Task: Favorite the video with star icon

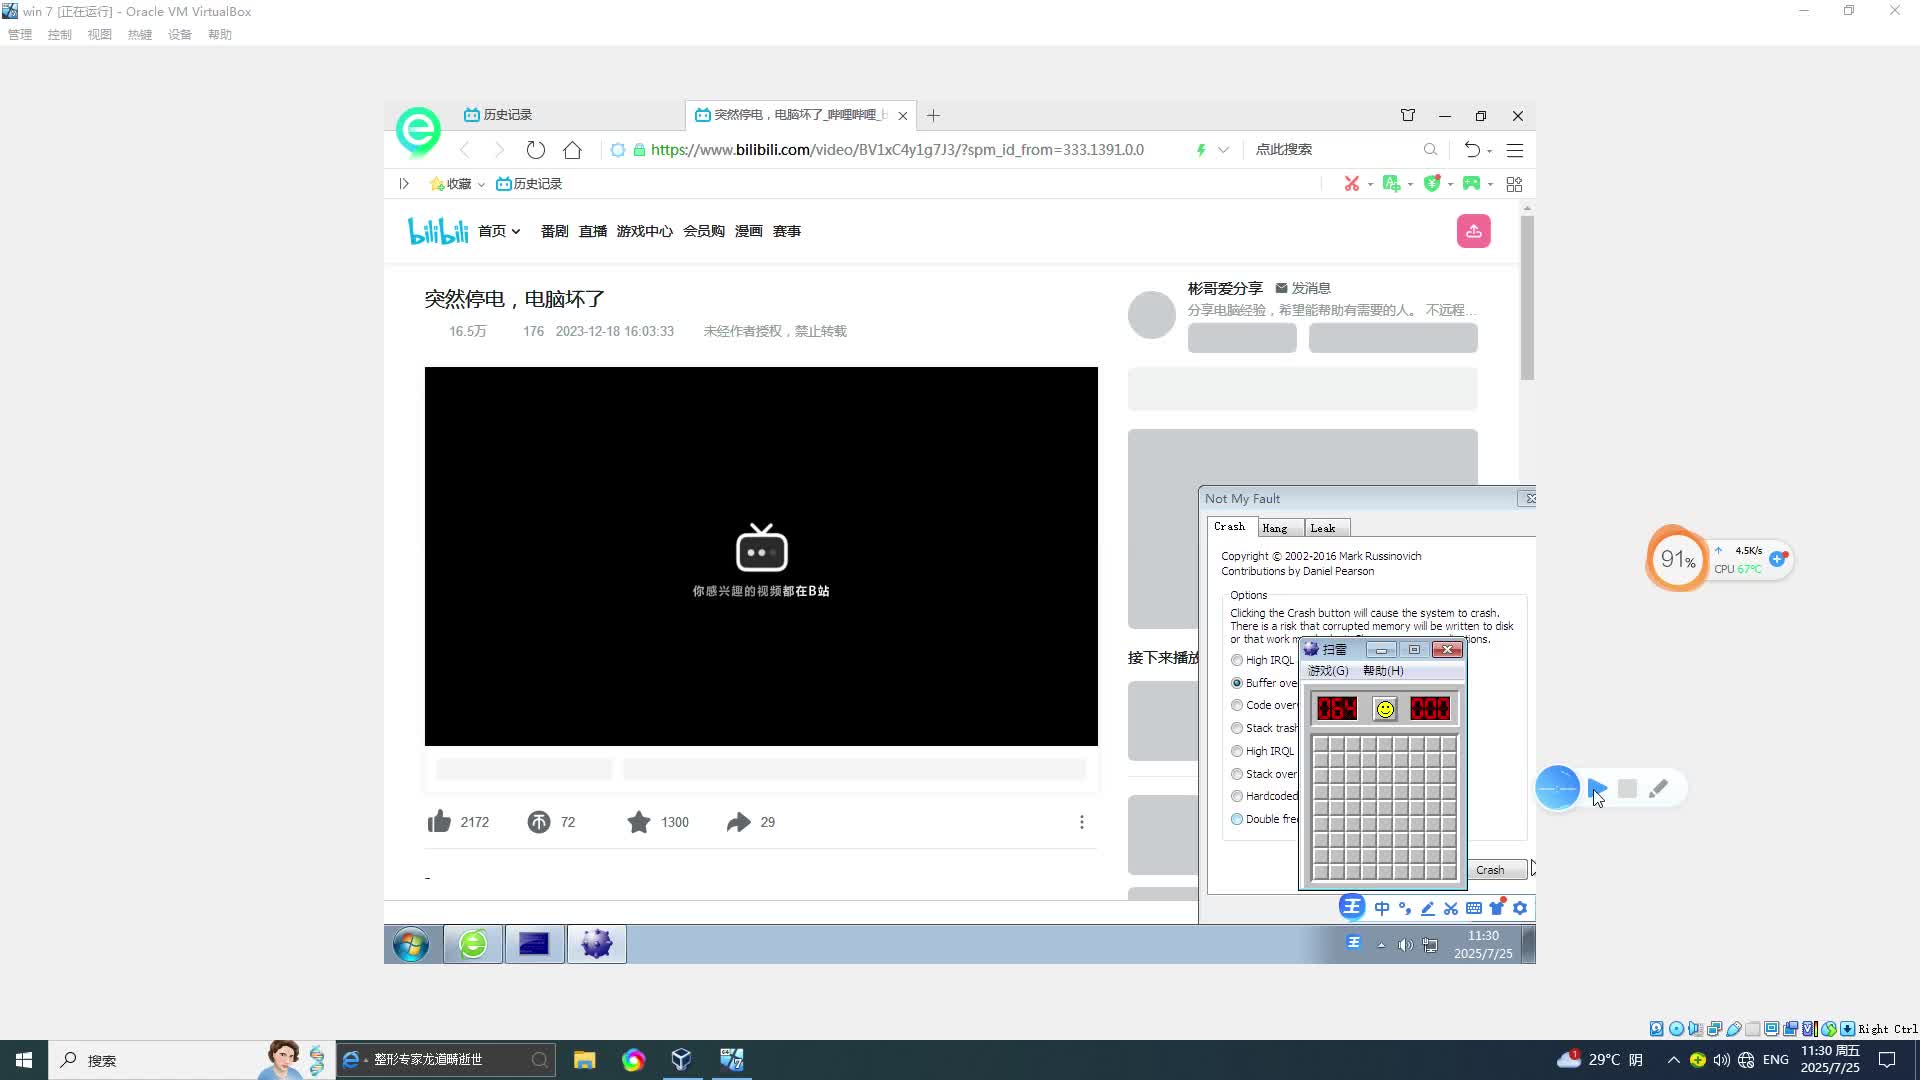Action: click(x=639, y=822)
